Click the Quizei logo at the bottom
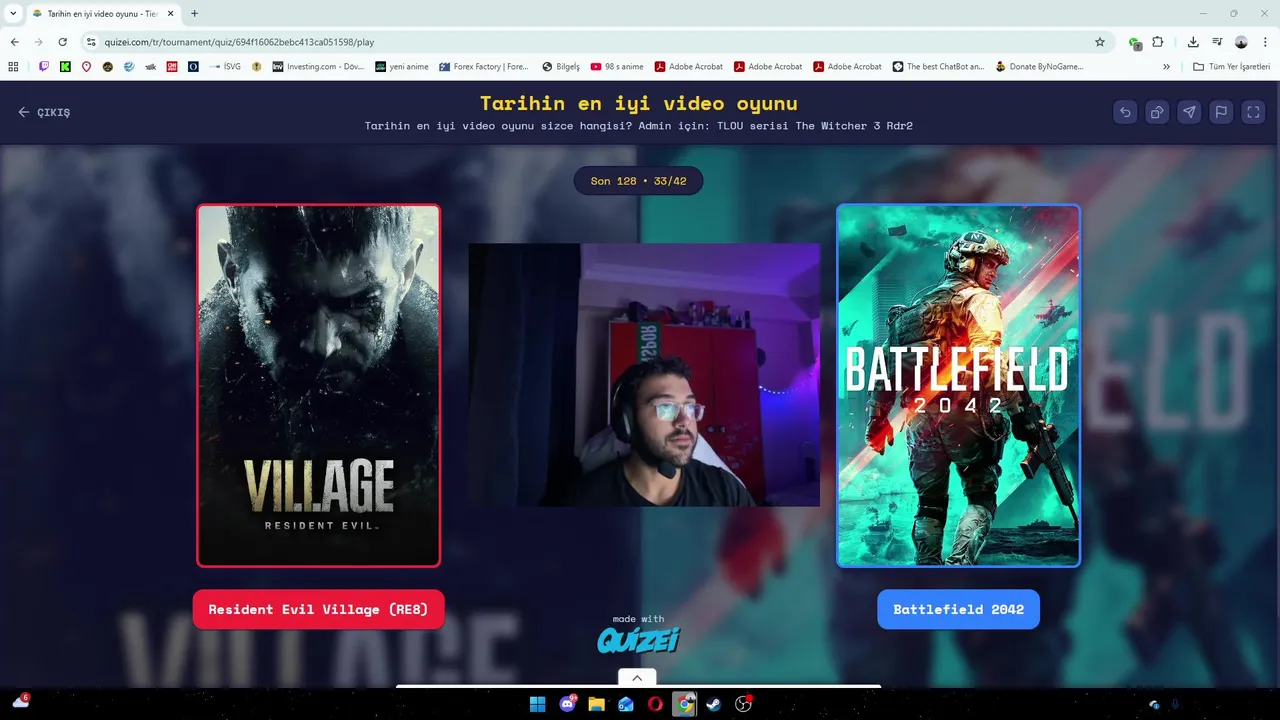 click(x=638, y=639)
